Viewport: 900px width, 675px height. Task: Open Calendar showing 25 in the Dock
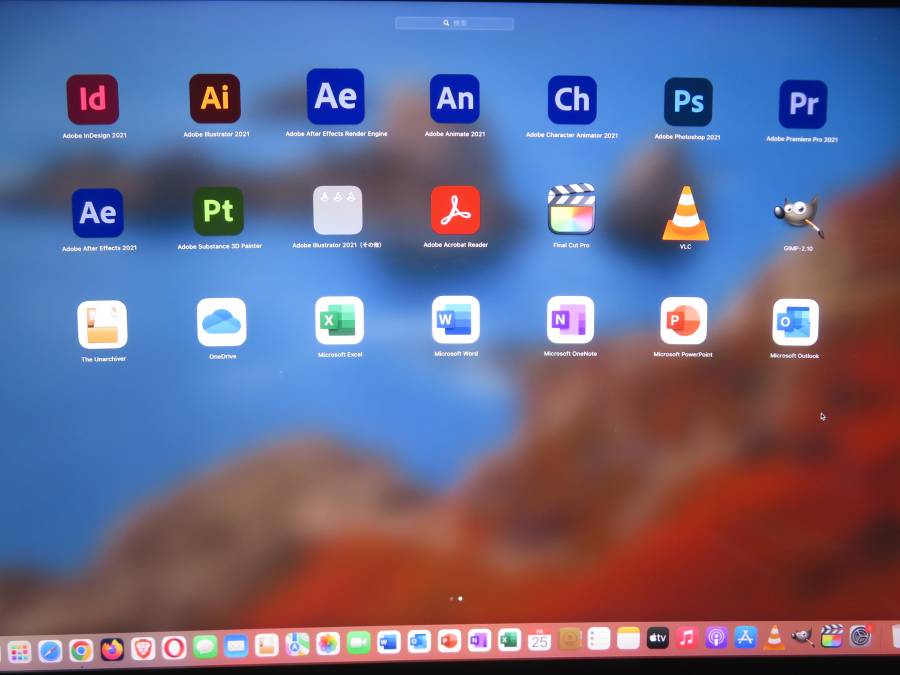pos(539,639)
